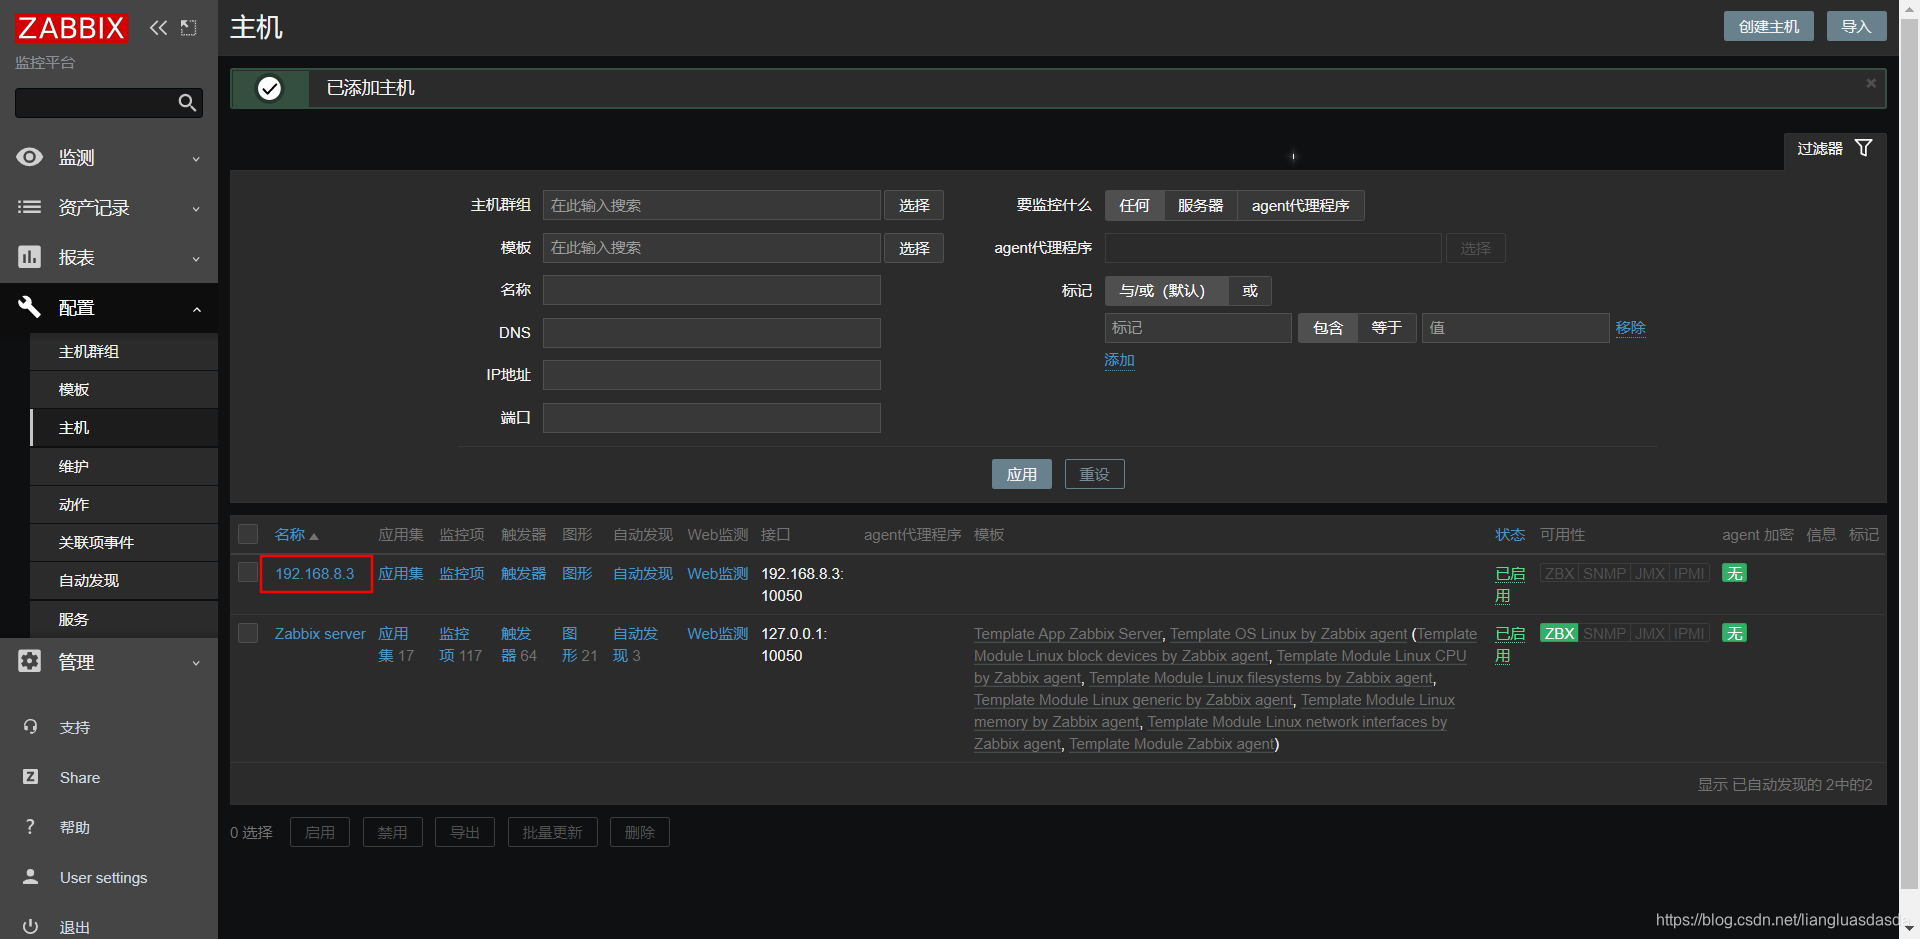The width and height of the screenshot is (1920, 939).
Task: Select 或 tag mode
Action: tap(1250, 290)
